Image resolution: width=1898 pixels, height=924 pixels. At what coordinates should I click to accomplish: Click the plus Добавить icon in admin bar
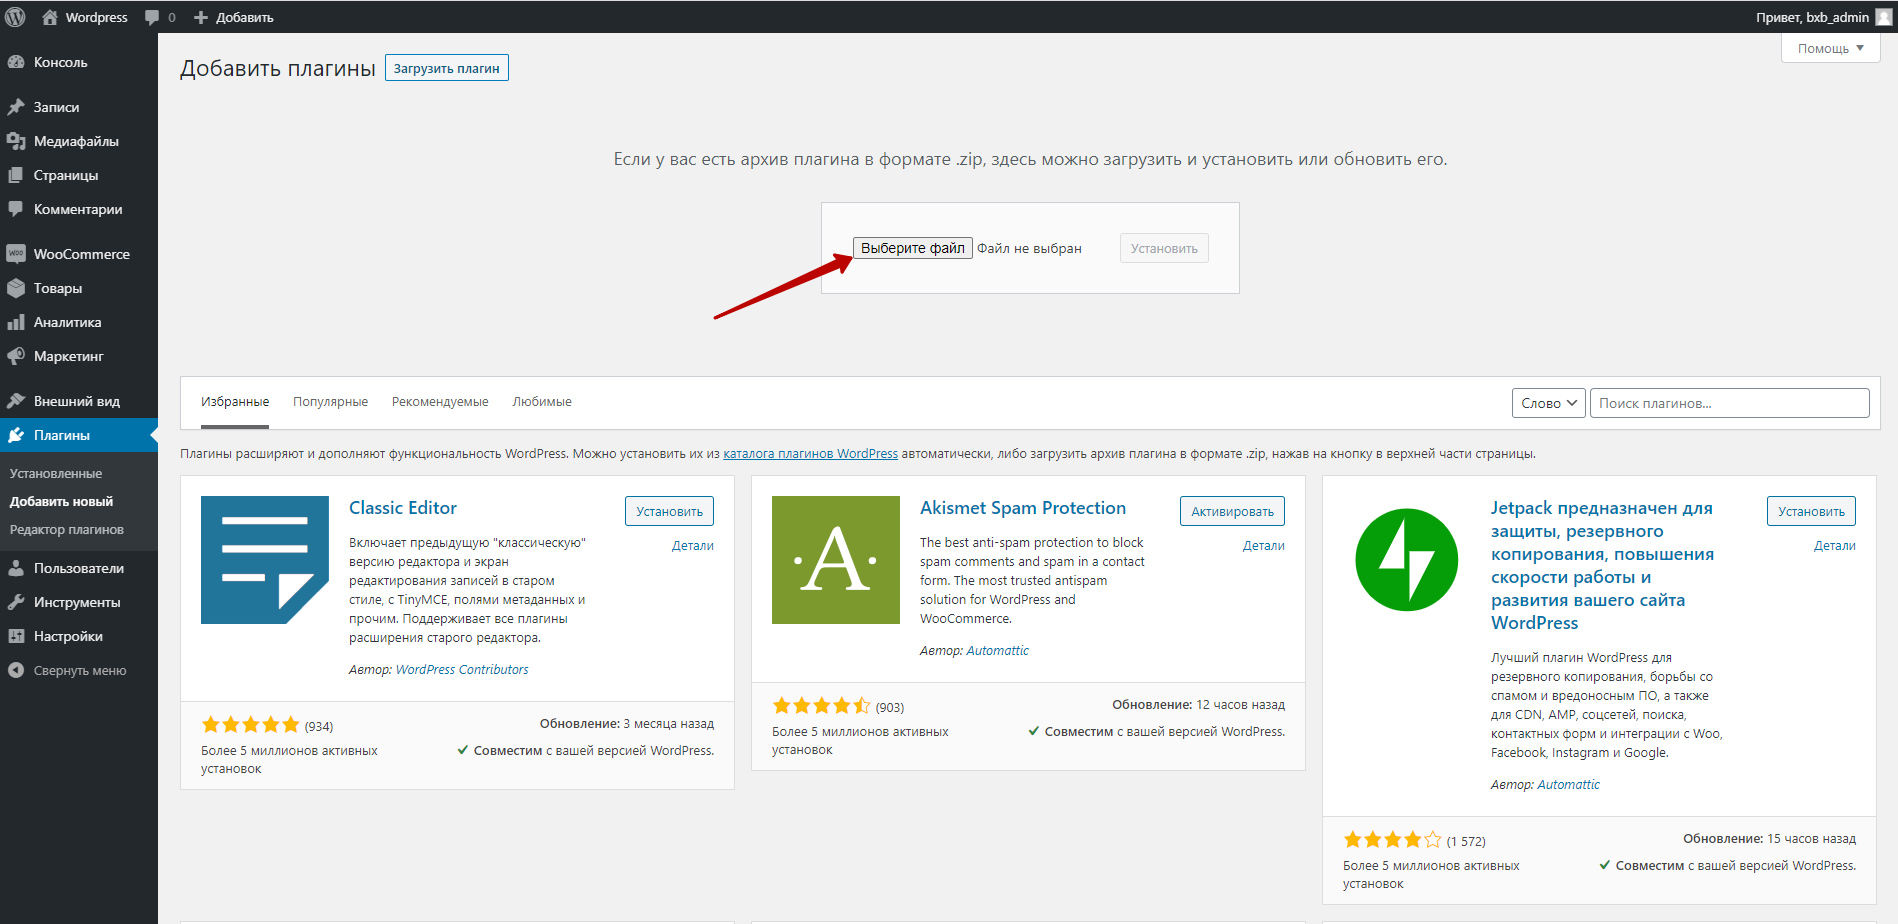201,17
